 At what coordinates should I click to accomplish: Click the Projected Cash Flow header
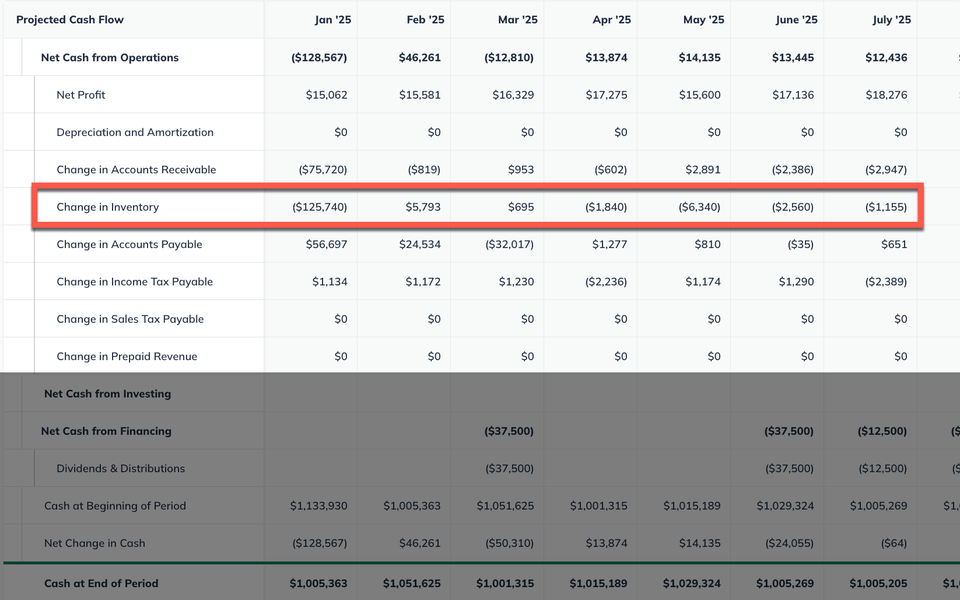pos(70,20)
